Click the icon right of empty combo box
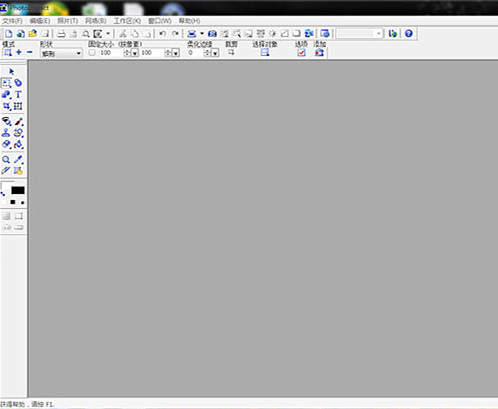498x409 pixels. [393, 34]
